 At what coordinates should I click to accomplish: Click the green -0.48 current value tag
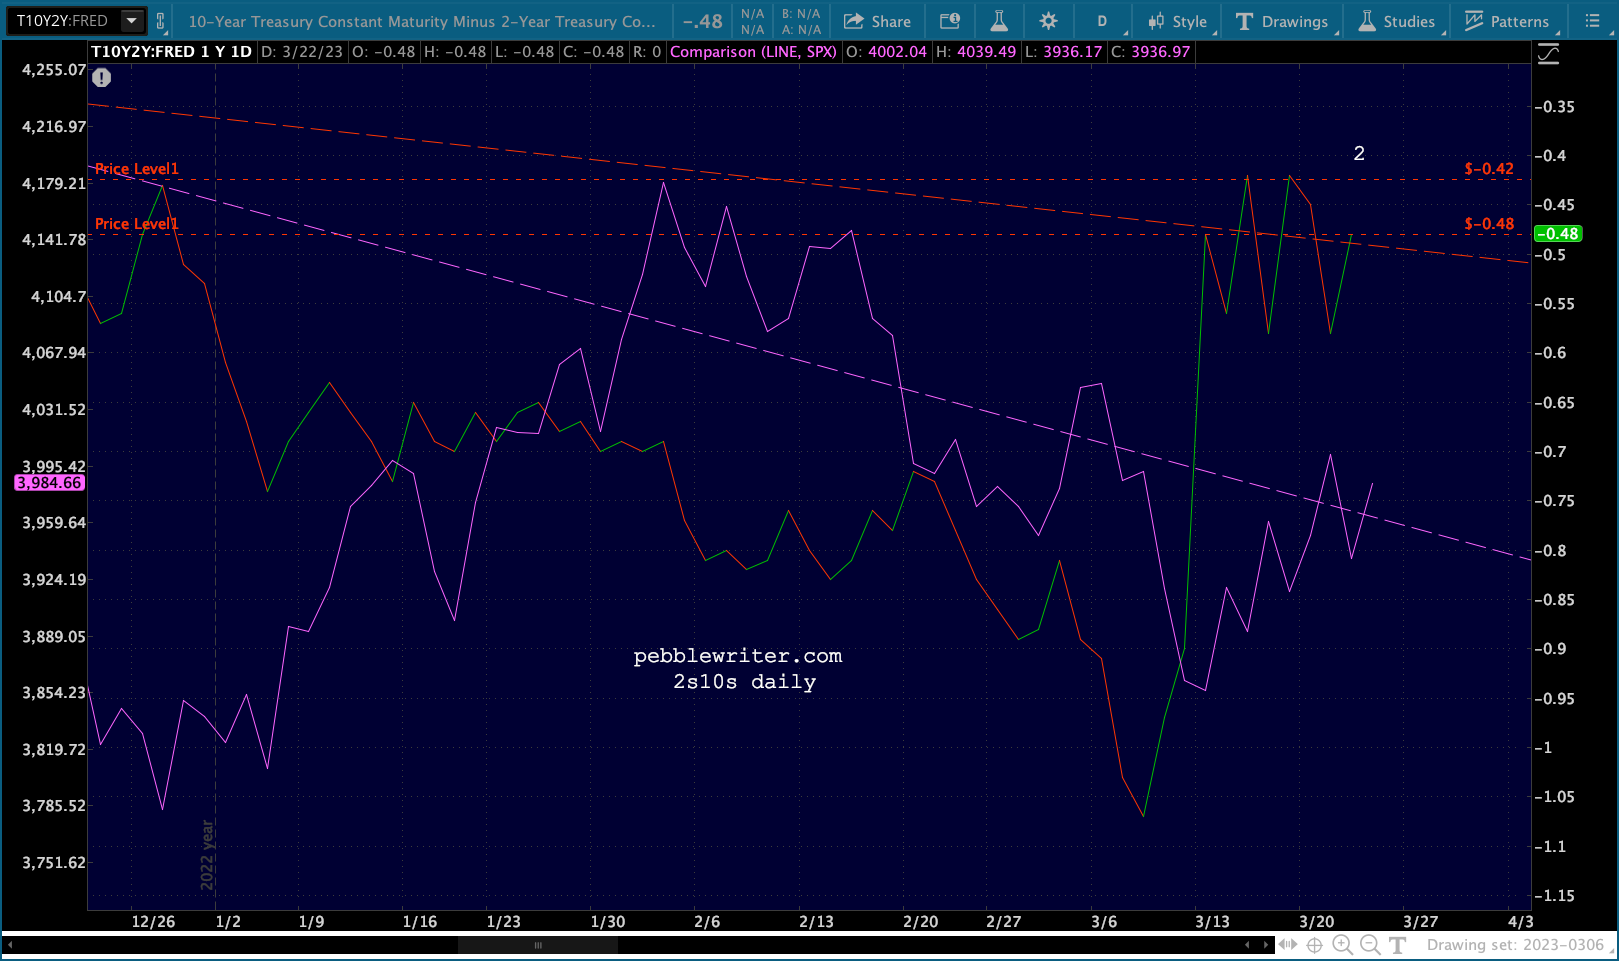tap(1557, 234)
